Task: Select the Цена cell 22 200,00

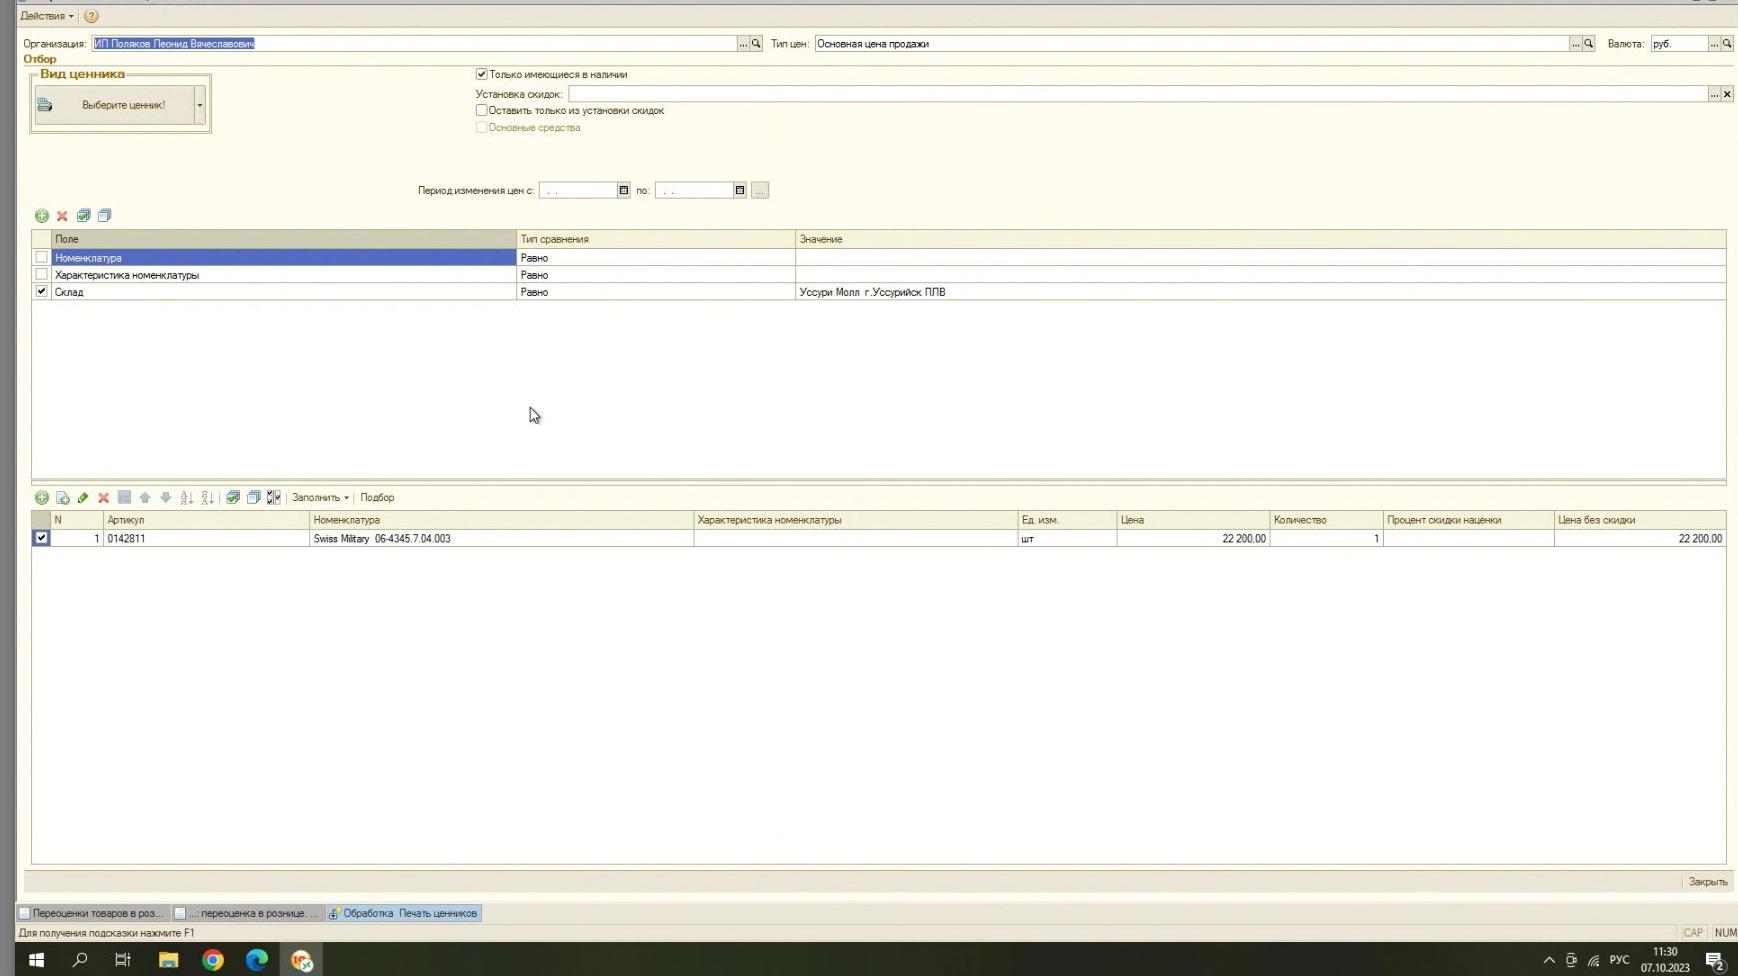Action: click(x=1193, y=539)
